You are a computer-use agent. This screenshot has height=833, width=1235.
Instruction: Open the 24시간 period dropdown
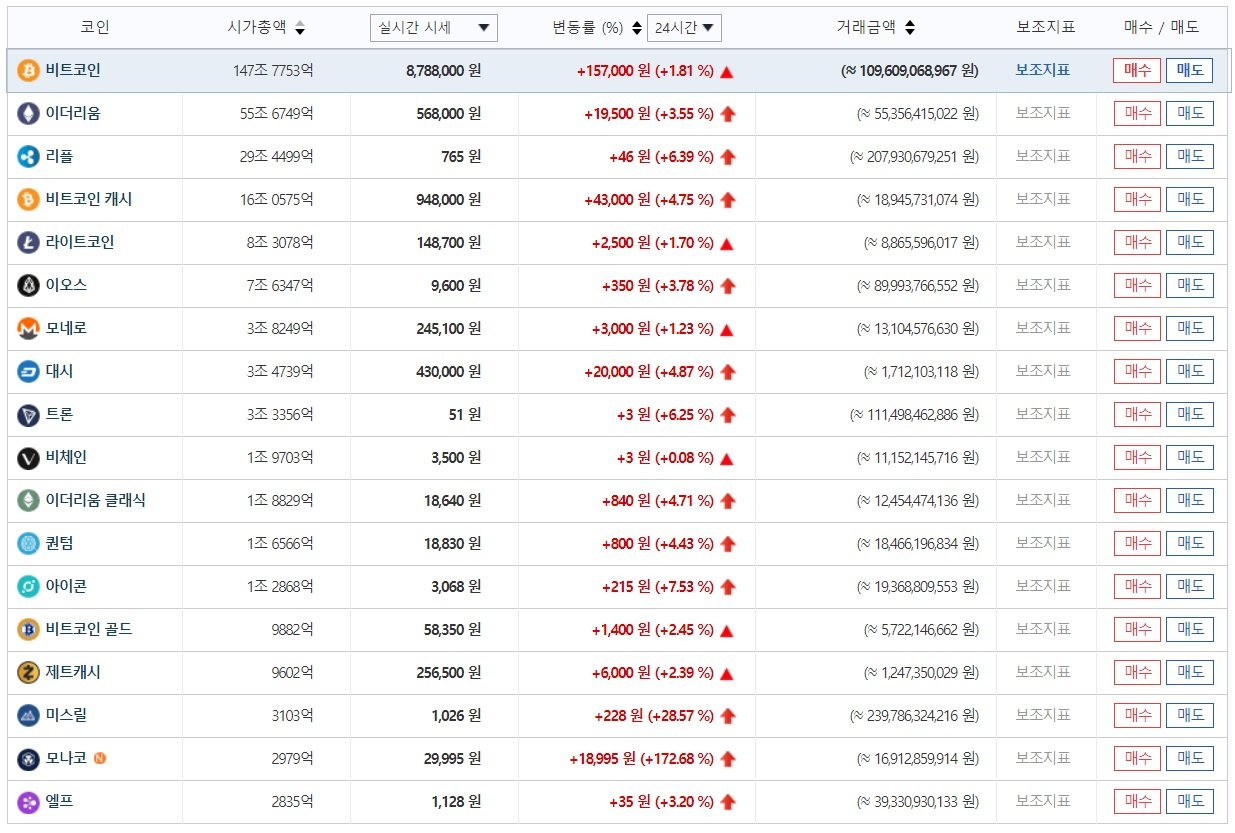pos(684,28)
